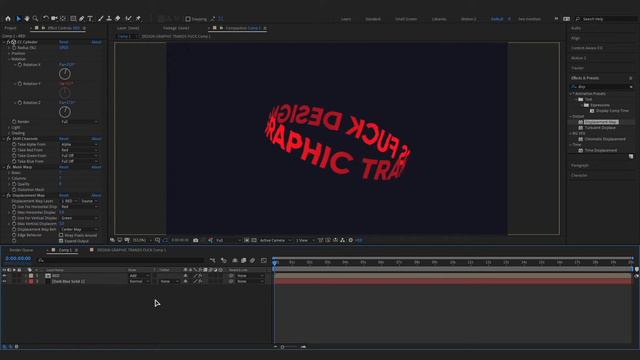Screen dimensions: 640x360
Task: Open the Take Blue From dropdown
Action: coord(79,162)
